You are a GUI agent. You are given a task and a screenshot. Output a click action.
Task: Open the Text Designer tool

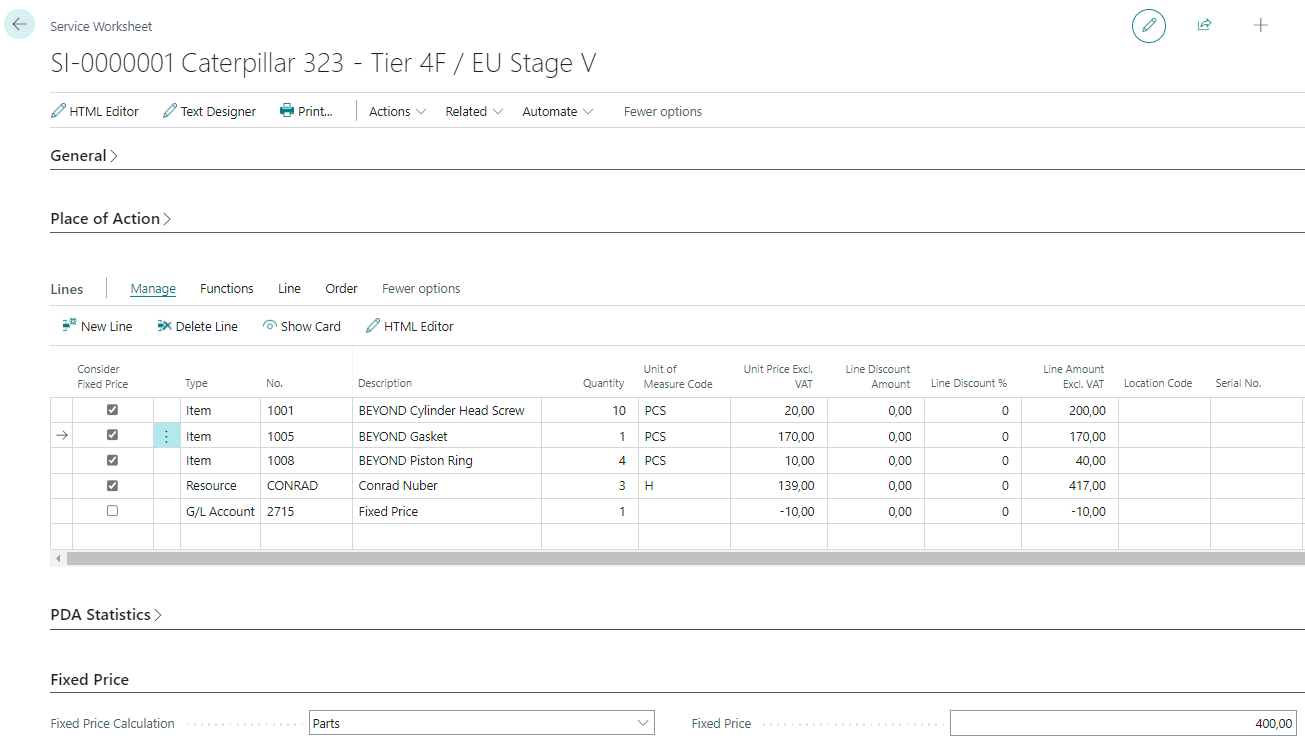click(x=209, y=111)
